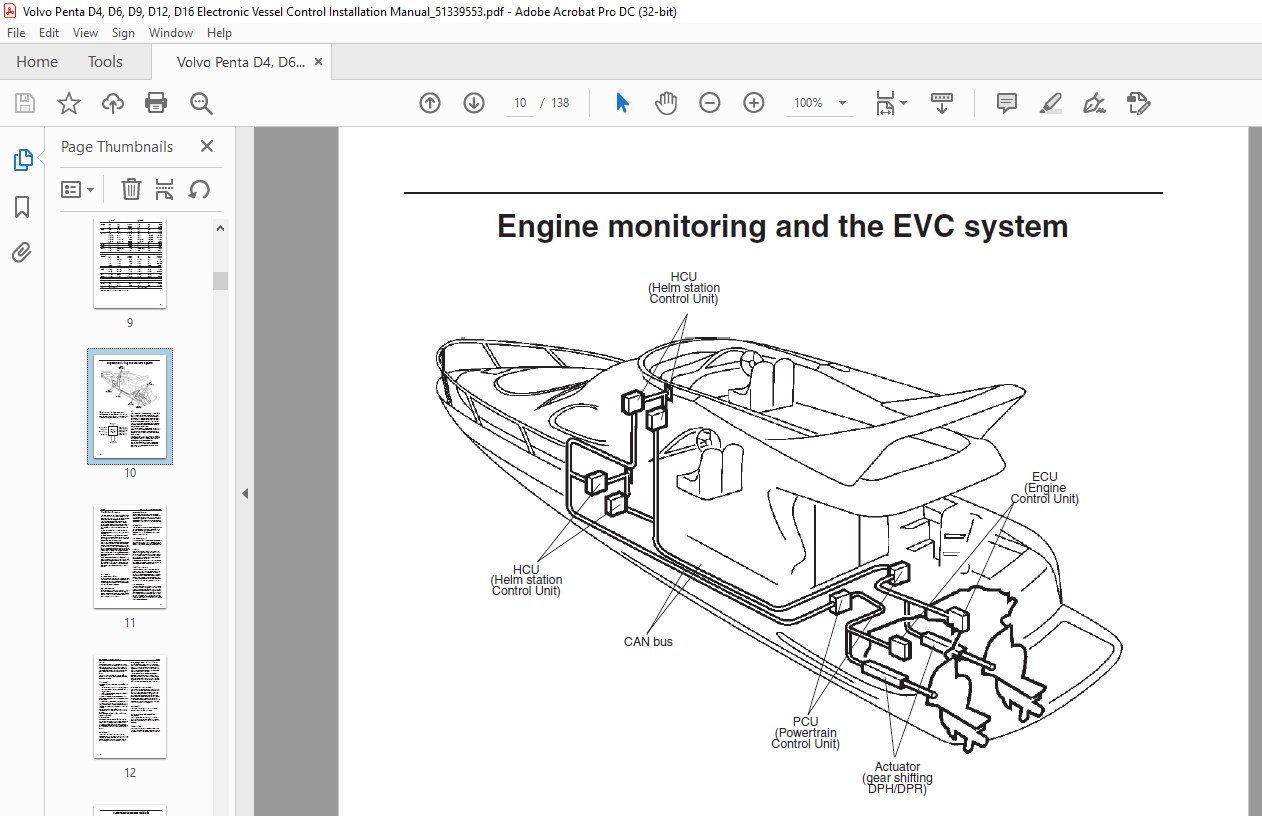Viewport: 1262px width, 816px height.
Task: Open Attachments paperclip panel
Action: pos(22,253)
